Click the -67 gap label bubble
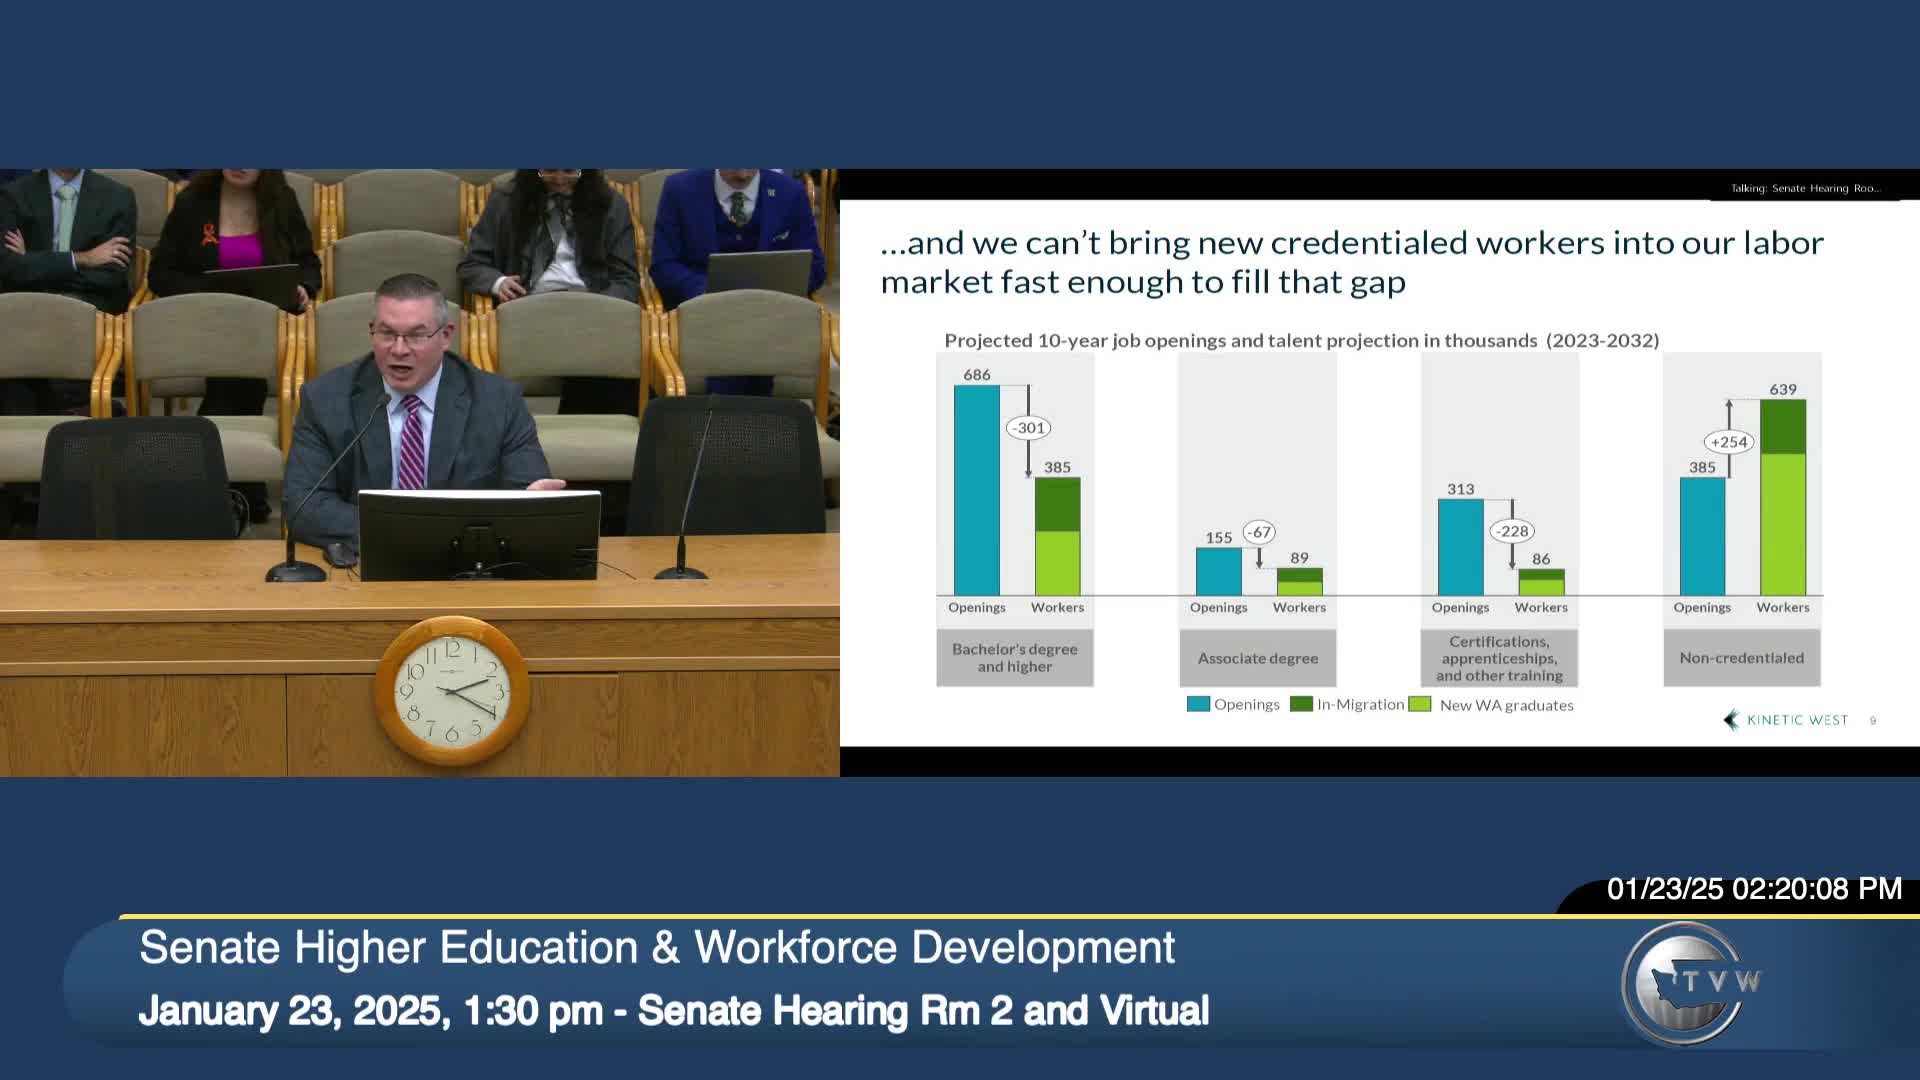The height and width of the screenshot is (1080, 1920). coord(1259,532)
